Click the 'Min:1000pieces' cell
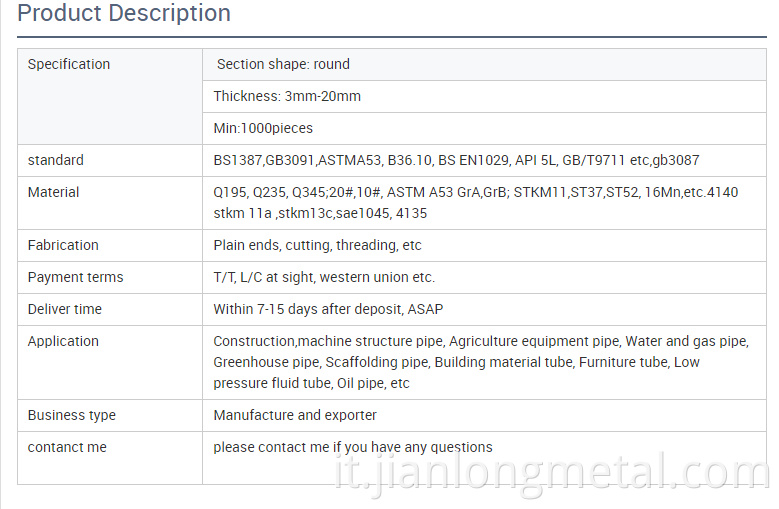 point(263,128)
